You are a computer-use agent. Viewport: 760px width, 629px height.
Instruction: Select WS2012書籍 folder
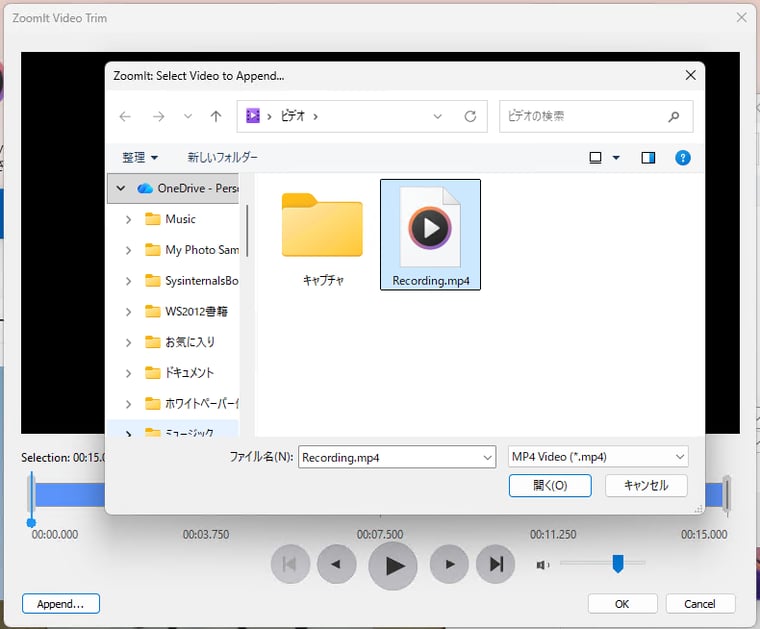(x=187, y=312)
